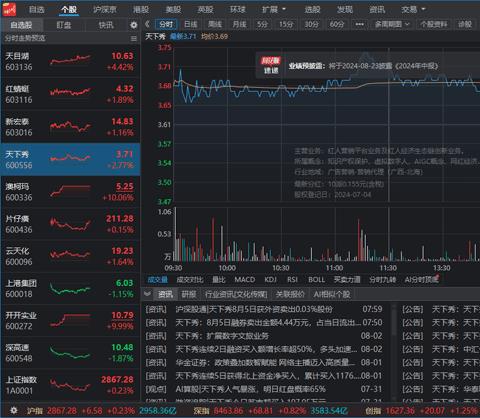Select 开开实业 600272 in watchlist

point(70,321)
